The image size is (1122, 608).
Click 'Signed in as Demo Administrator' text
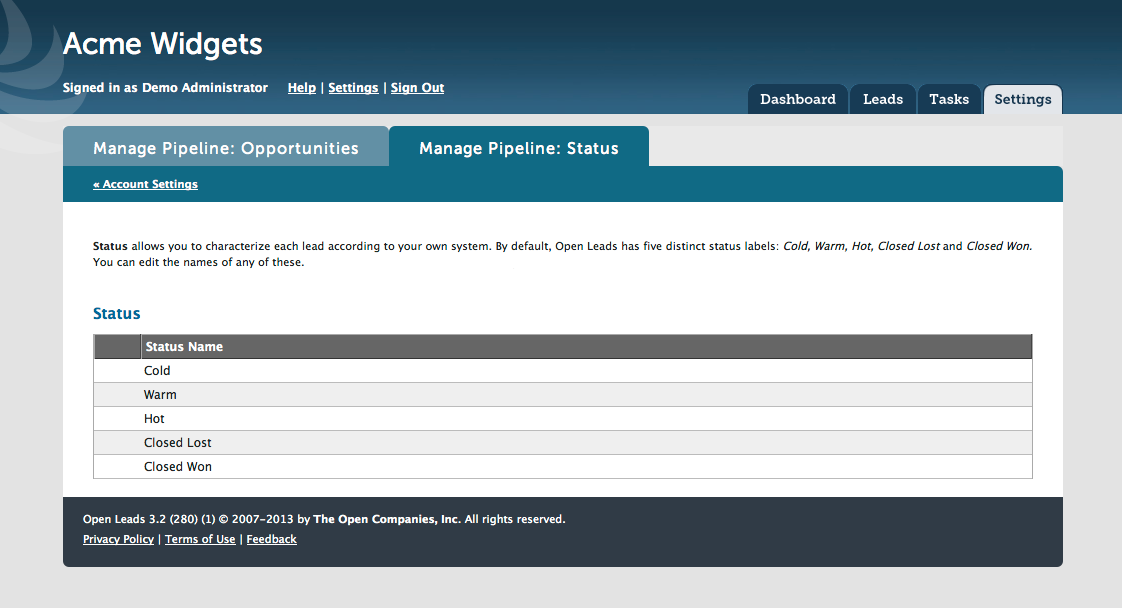pos(165,87)
